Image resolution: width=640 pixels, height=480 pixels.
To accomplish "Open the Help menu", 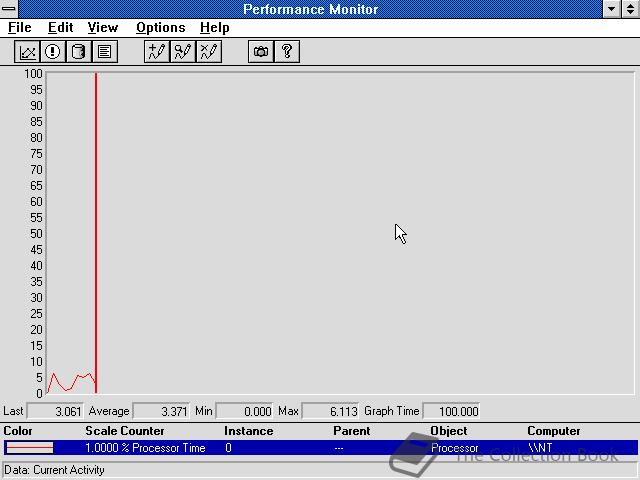I will 215,28.
